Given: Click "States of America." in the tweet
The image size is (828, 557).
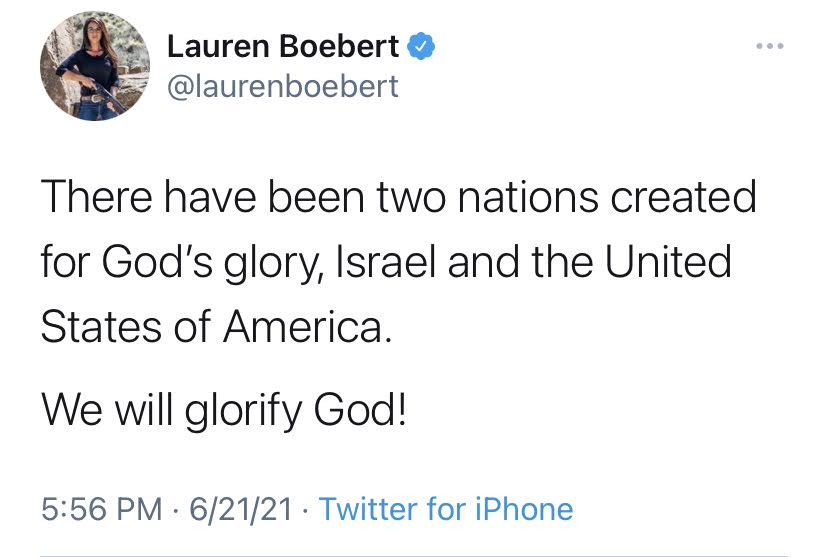Looking at the screenshot, I should (212, 328).
